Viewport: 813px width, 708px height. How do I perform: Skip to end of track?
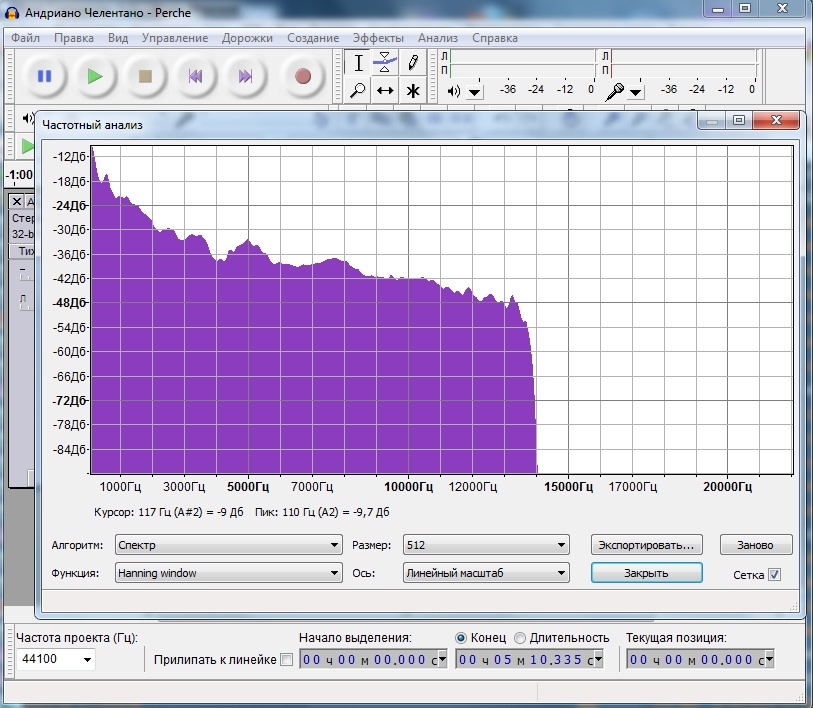point(246,76)
